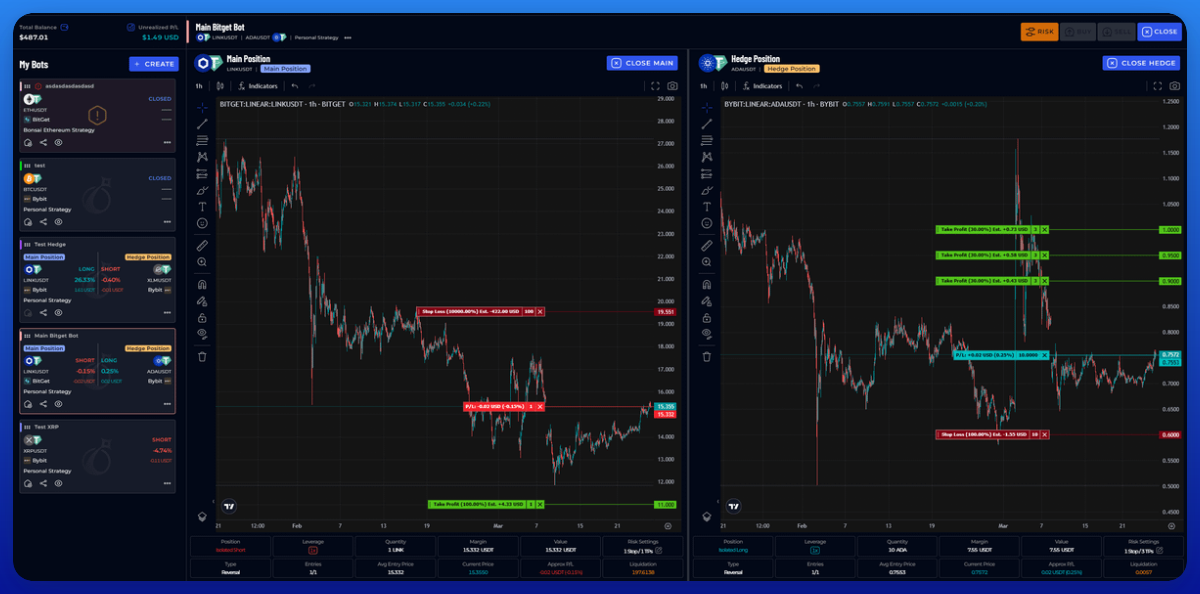This screenshot has width=1200, height=594.
Task: Open Indicators in Hedge Position chart
Action: (x=763, y=86)
